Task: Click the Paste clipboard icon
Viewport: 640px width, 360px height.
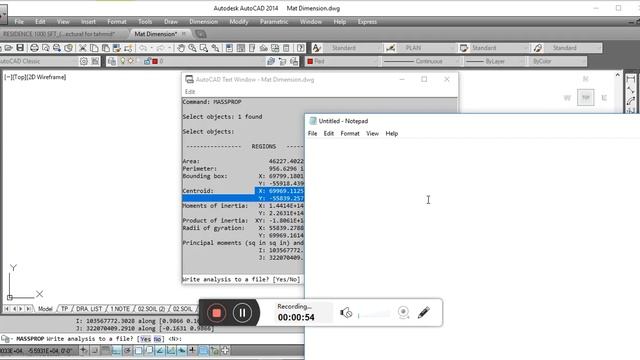Action: click(105, 48)
